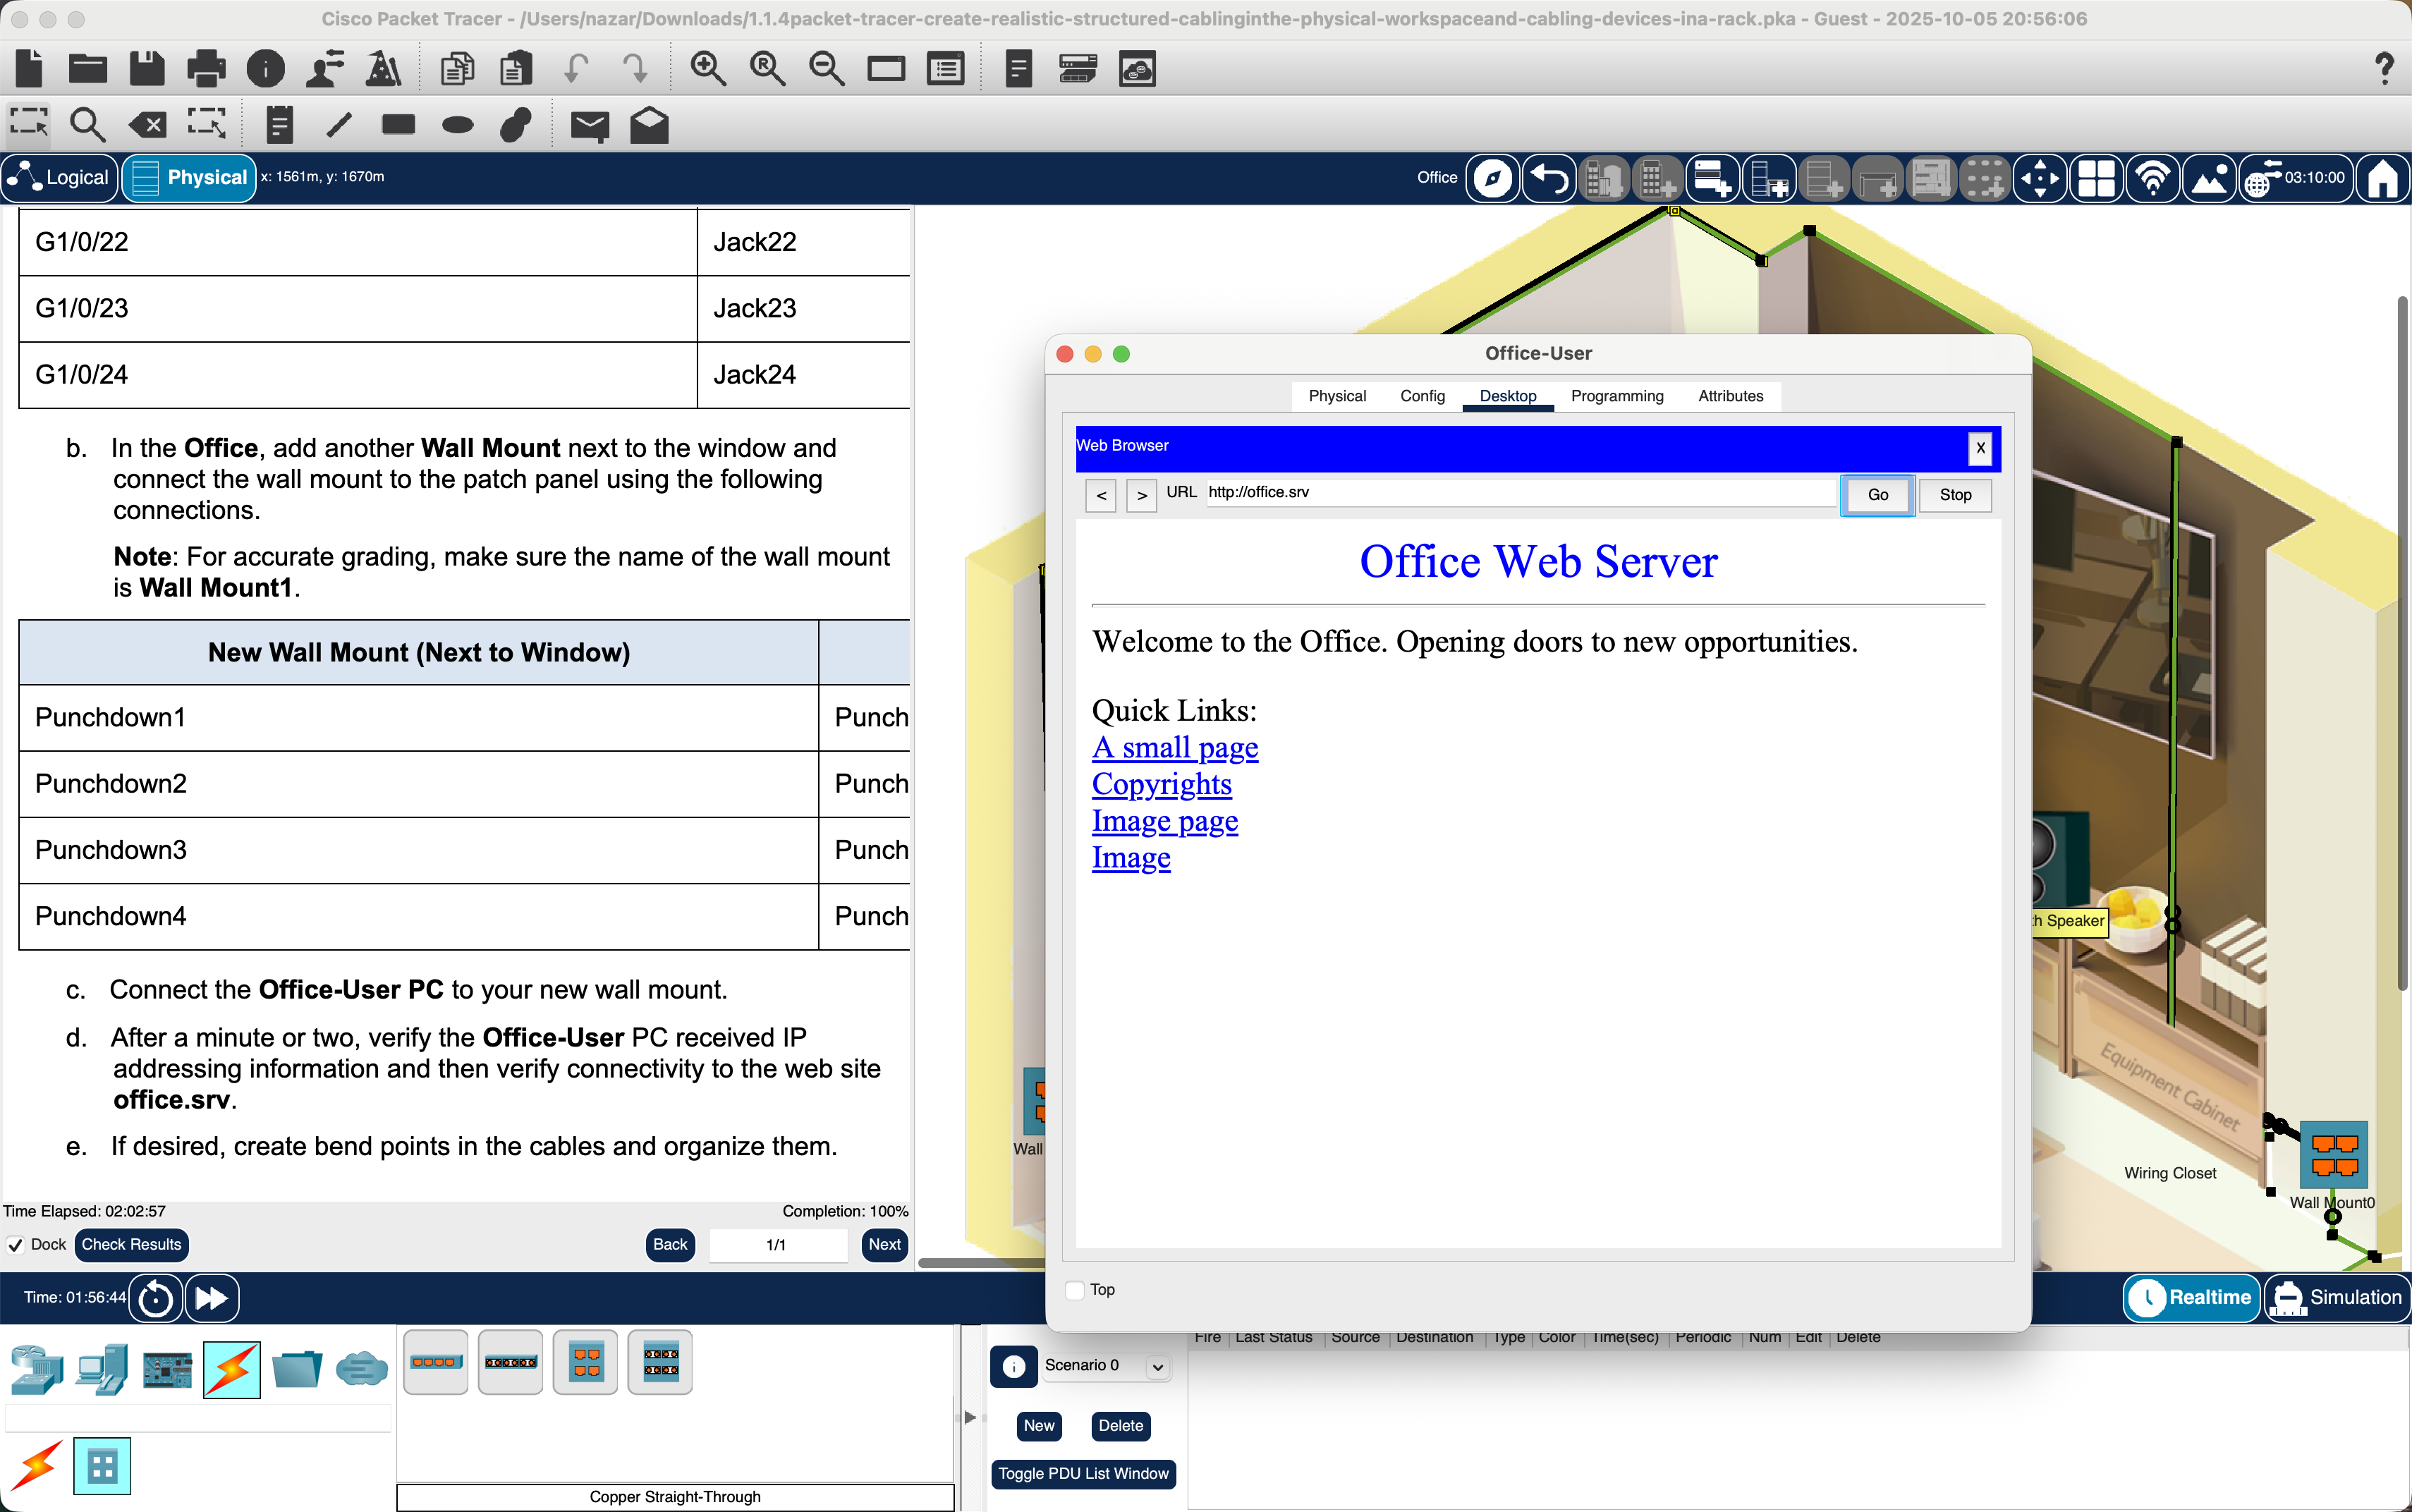Image resolution: width=2412 pixels, height=1512 pixels.
Task: Reset zoom with the magnifier R icon
Action: click(767, 68)
